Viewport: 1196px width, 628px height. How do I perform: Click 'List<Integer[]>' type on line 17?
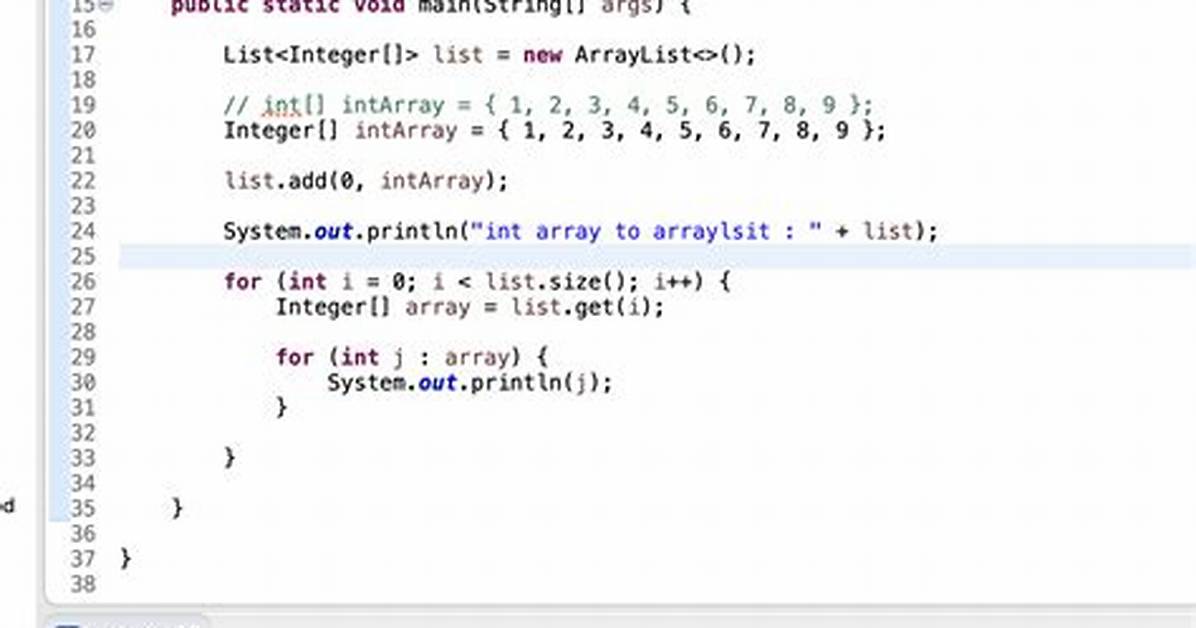pos(320,55)
